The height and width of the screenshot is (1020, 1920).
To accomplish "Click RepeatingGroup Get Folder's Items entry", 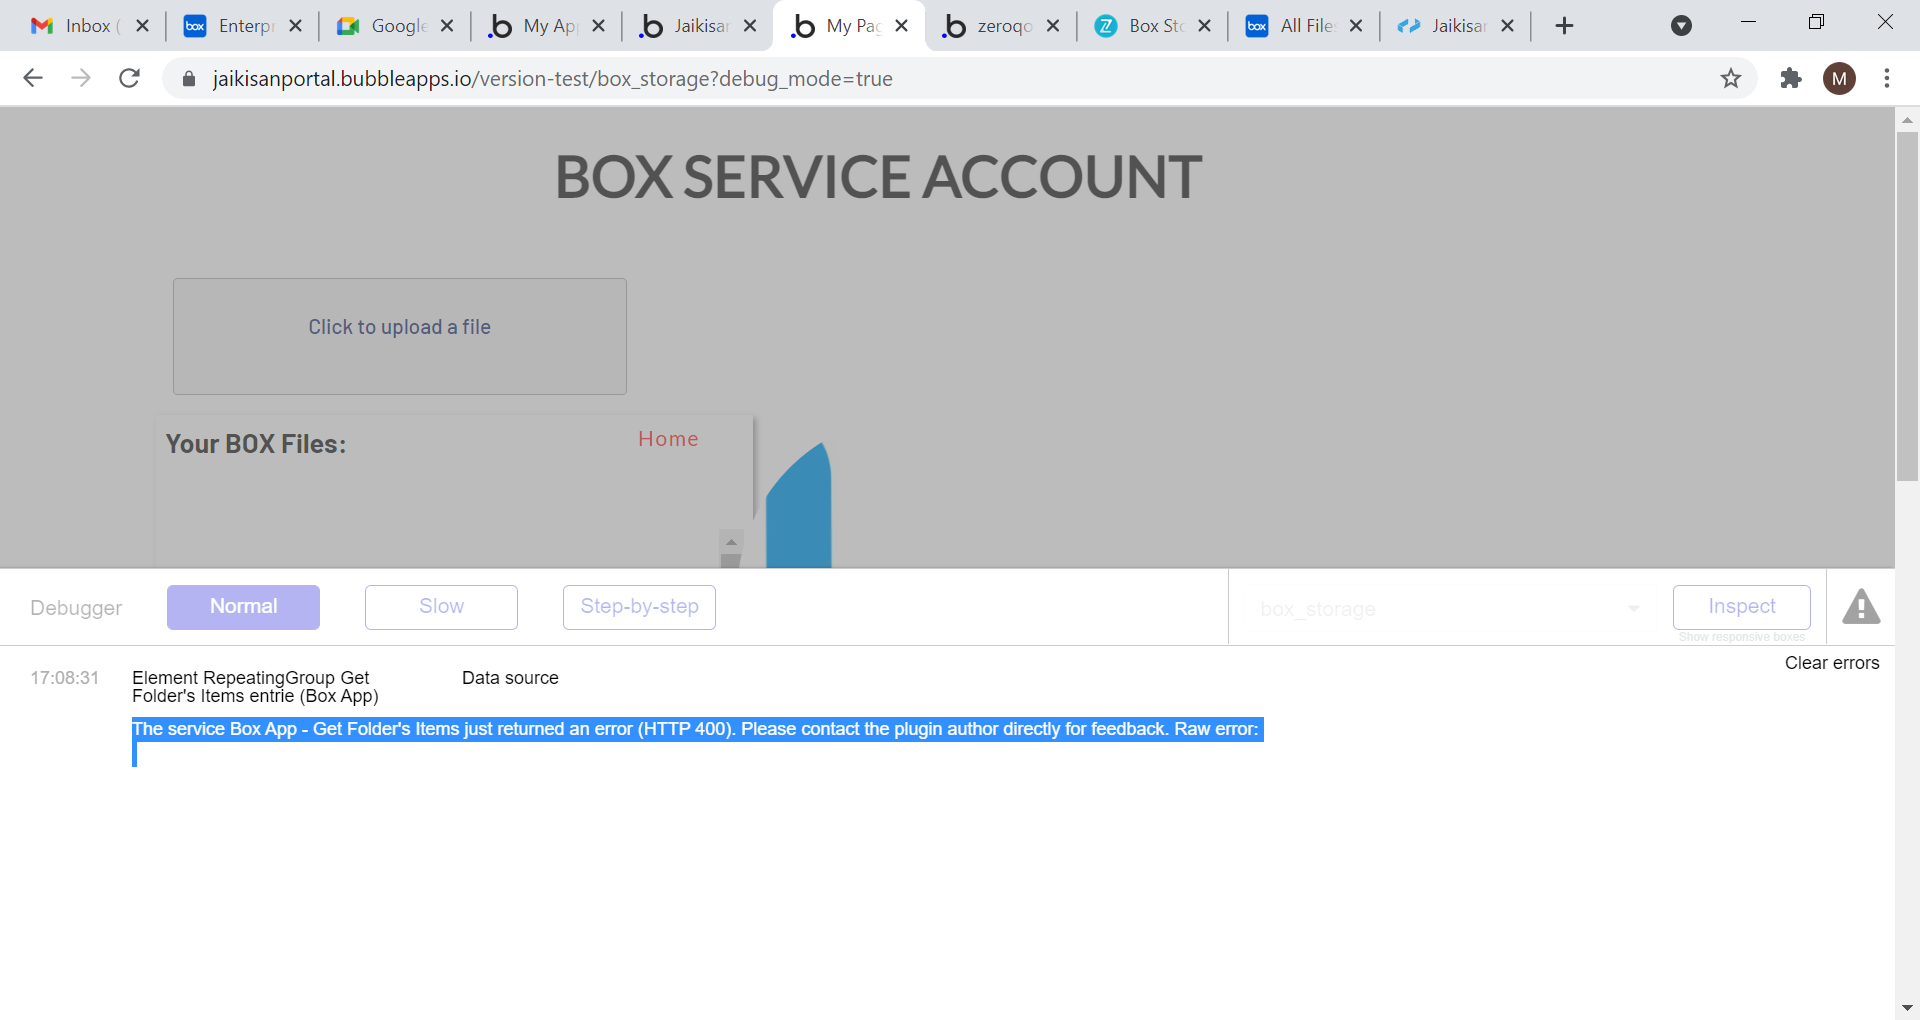I will 255,687.
